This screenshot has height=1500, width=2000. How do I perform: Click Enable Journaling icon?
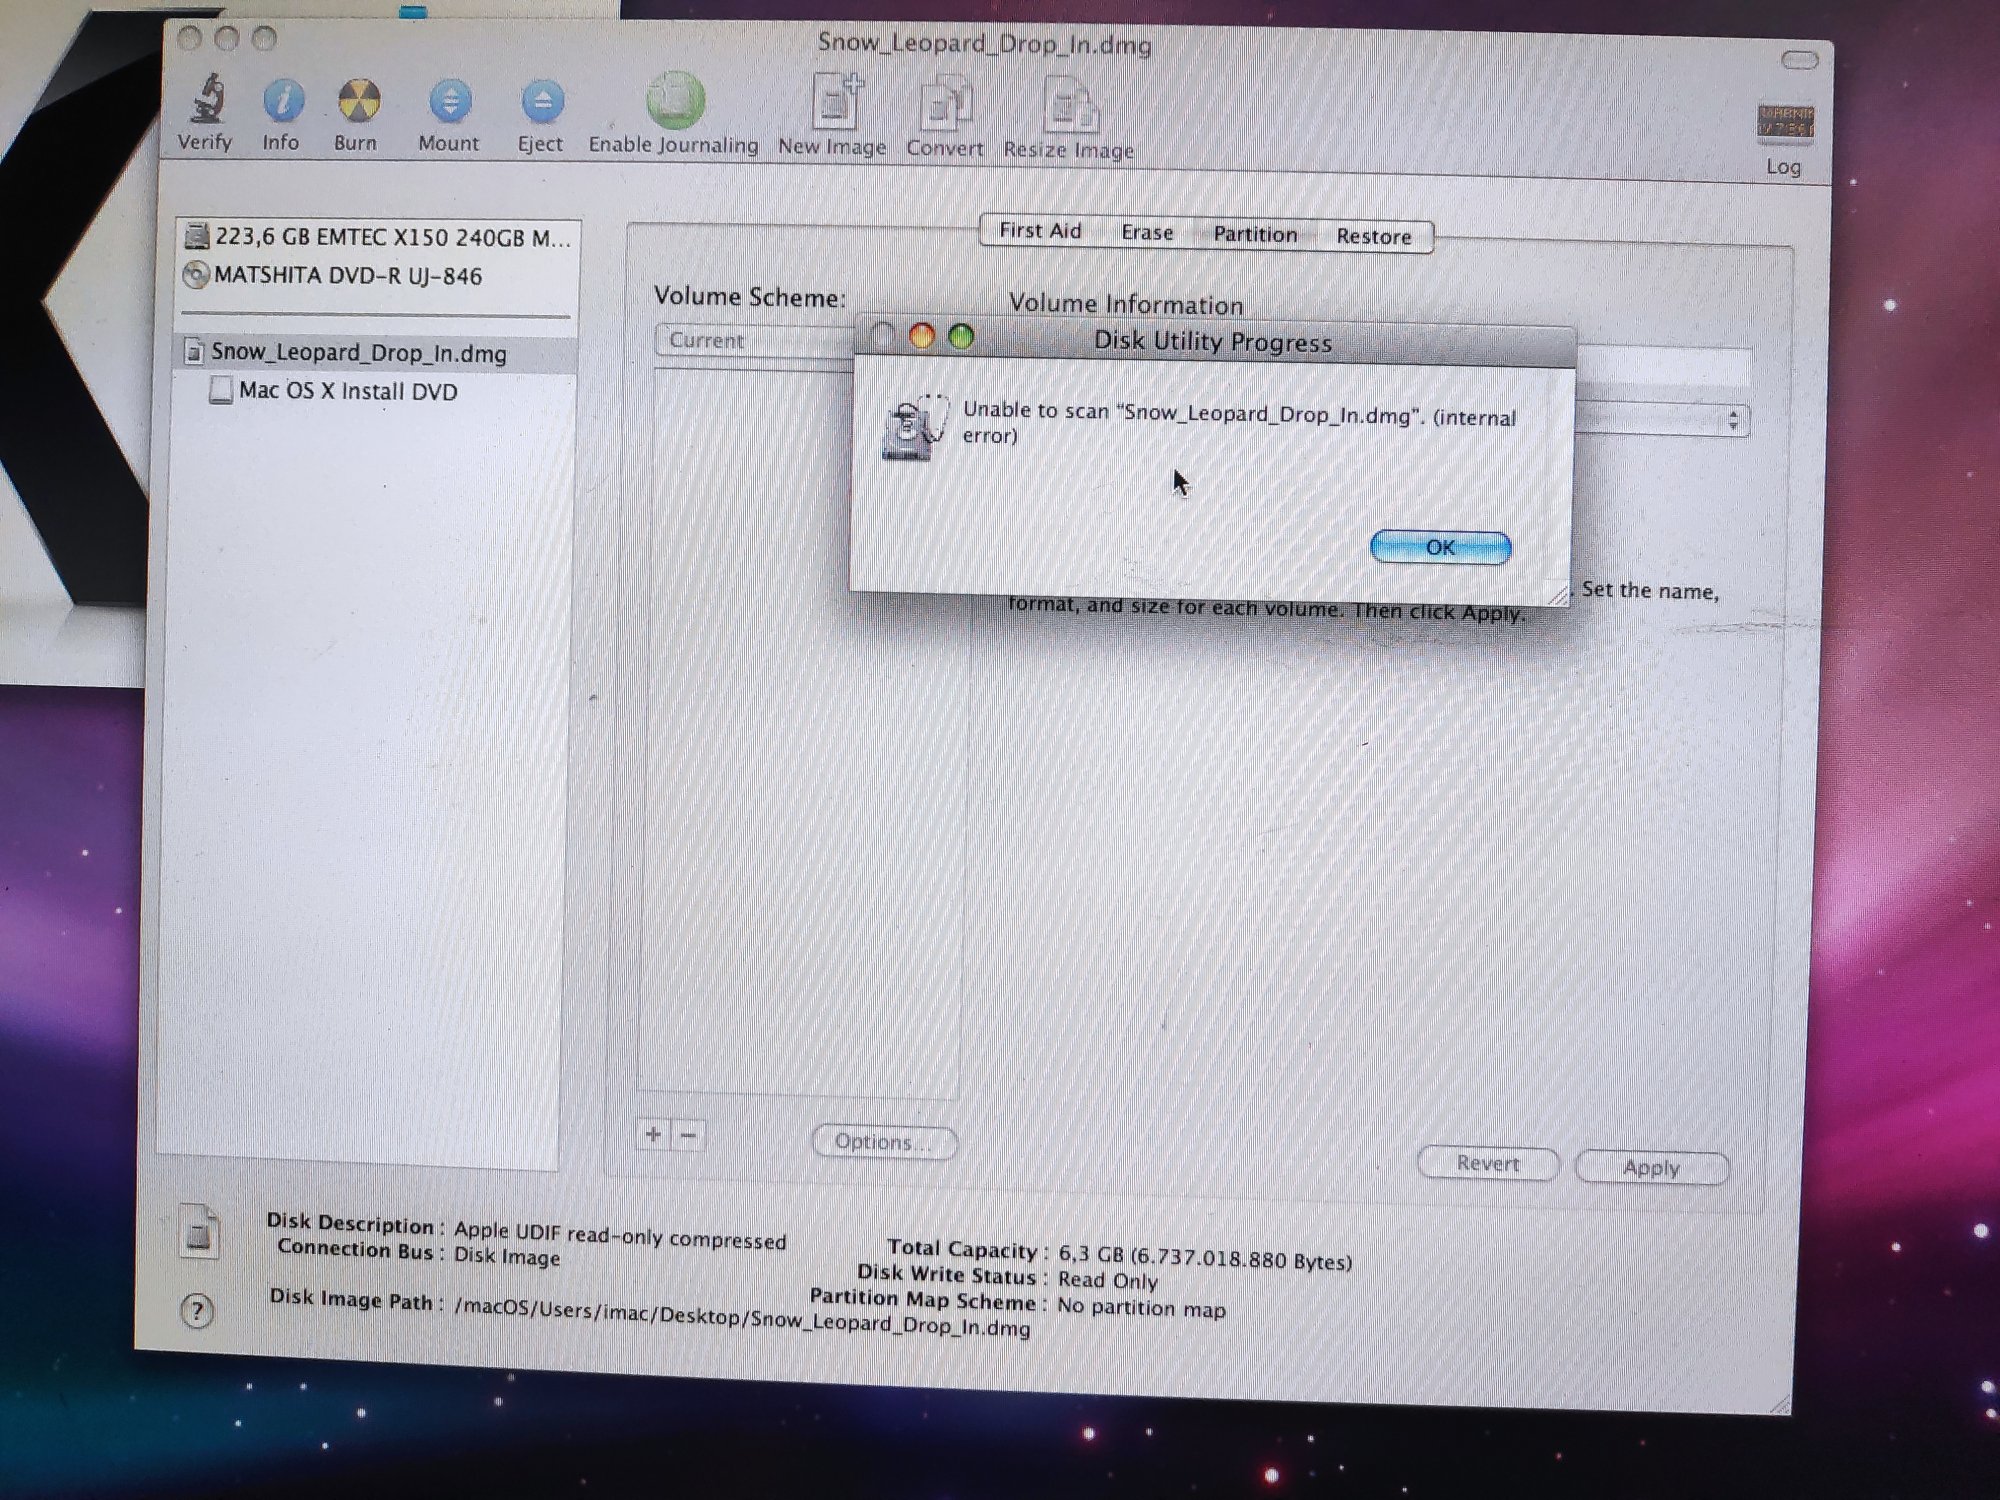pyautogui.click(x=675, y=102)
